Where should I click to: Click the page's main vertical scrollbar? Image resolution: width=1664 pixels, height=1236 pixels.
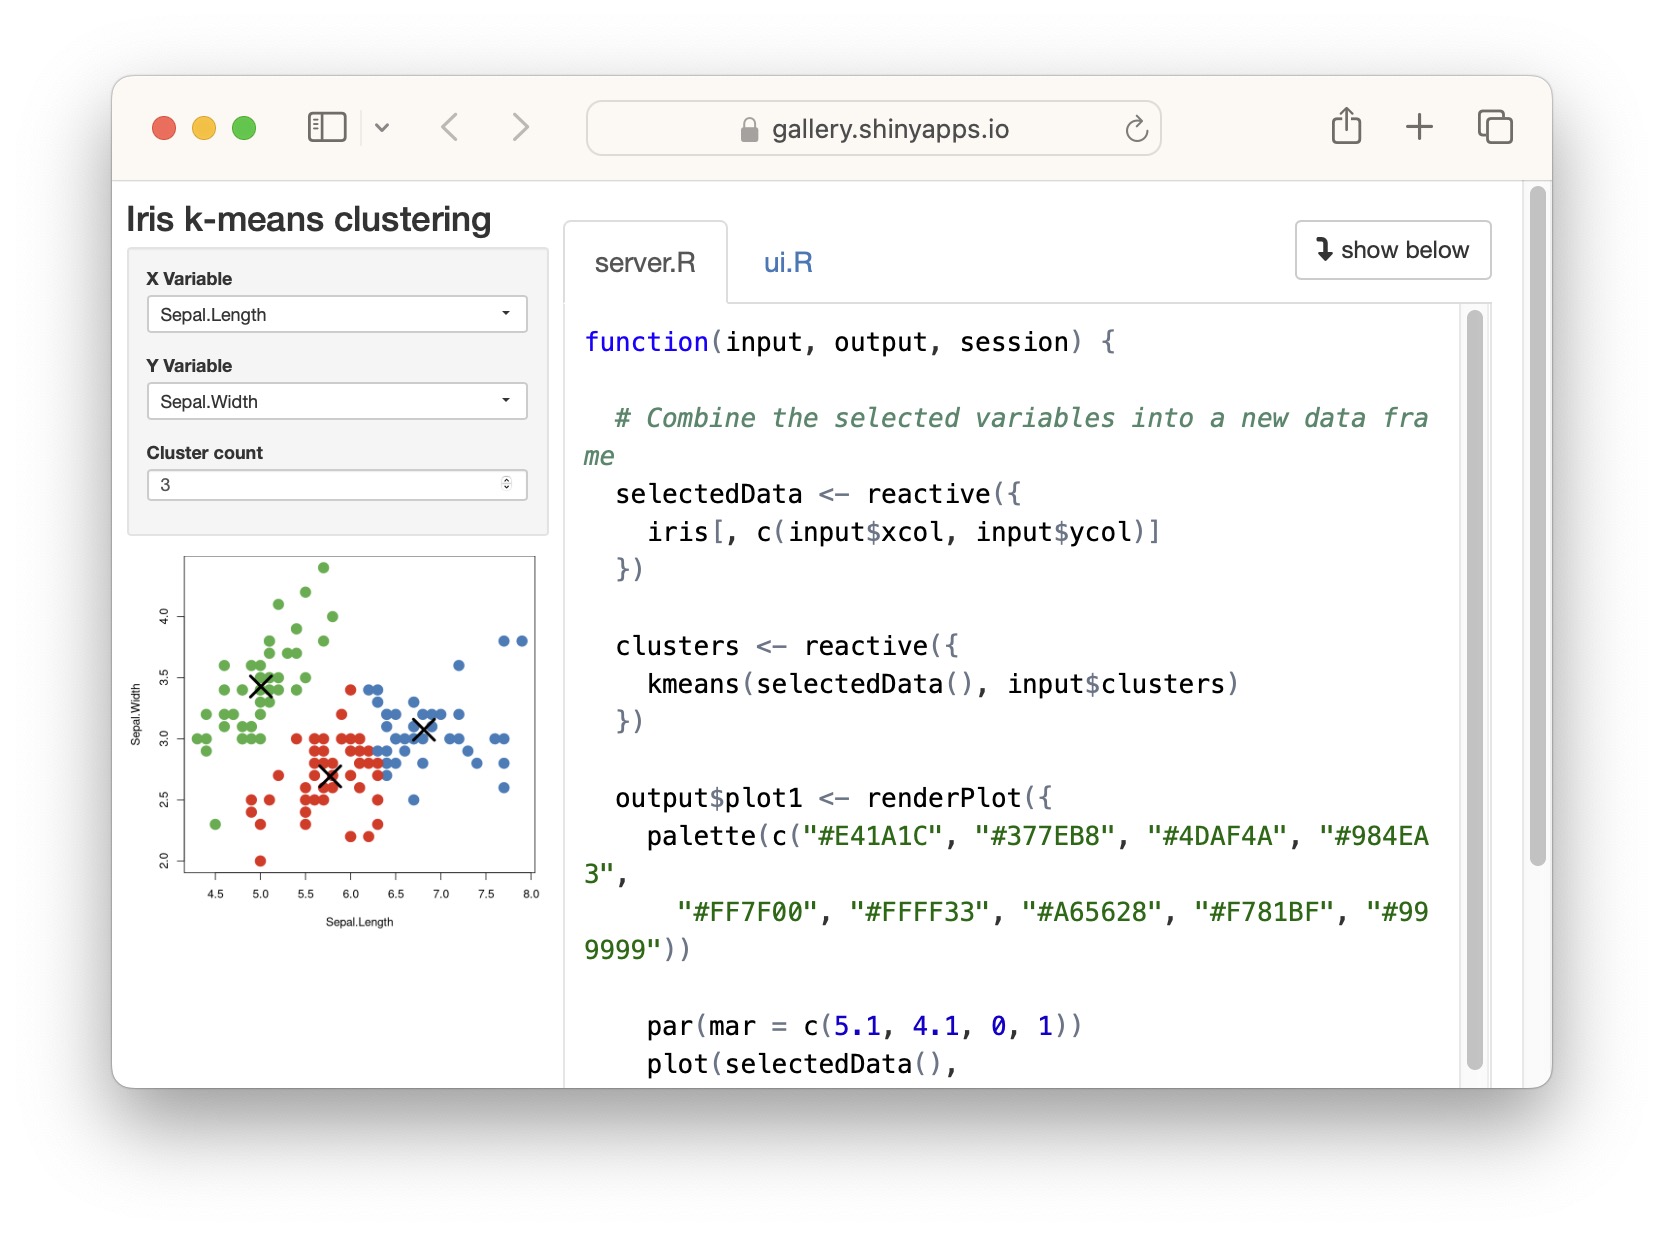click(x=1538, y=525)
